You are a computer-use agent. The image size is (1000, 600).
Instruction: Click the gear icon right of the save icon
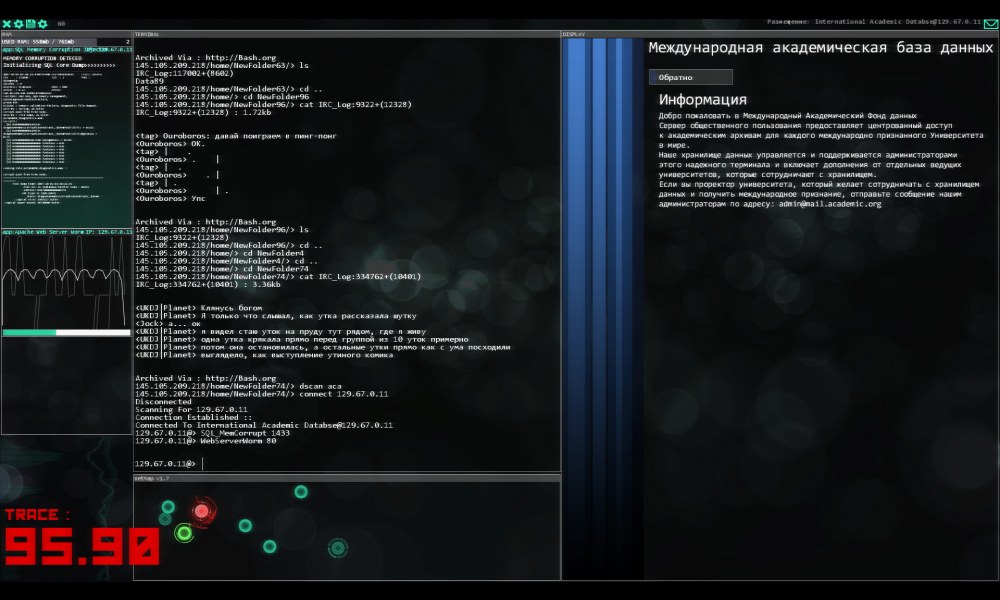pos(43,24)
